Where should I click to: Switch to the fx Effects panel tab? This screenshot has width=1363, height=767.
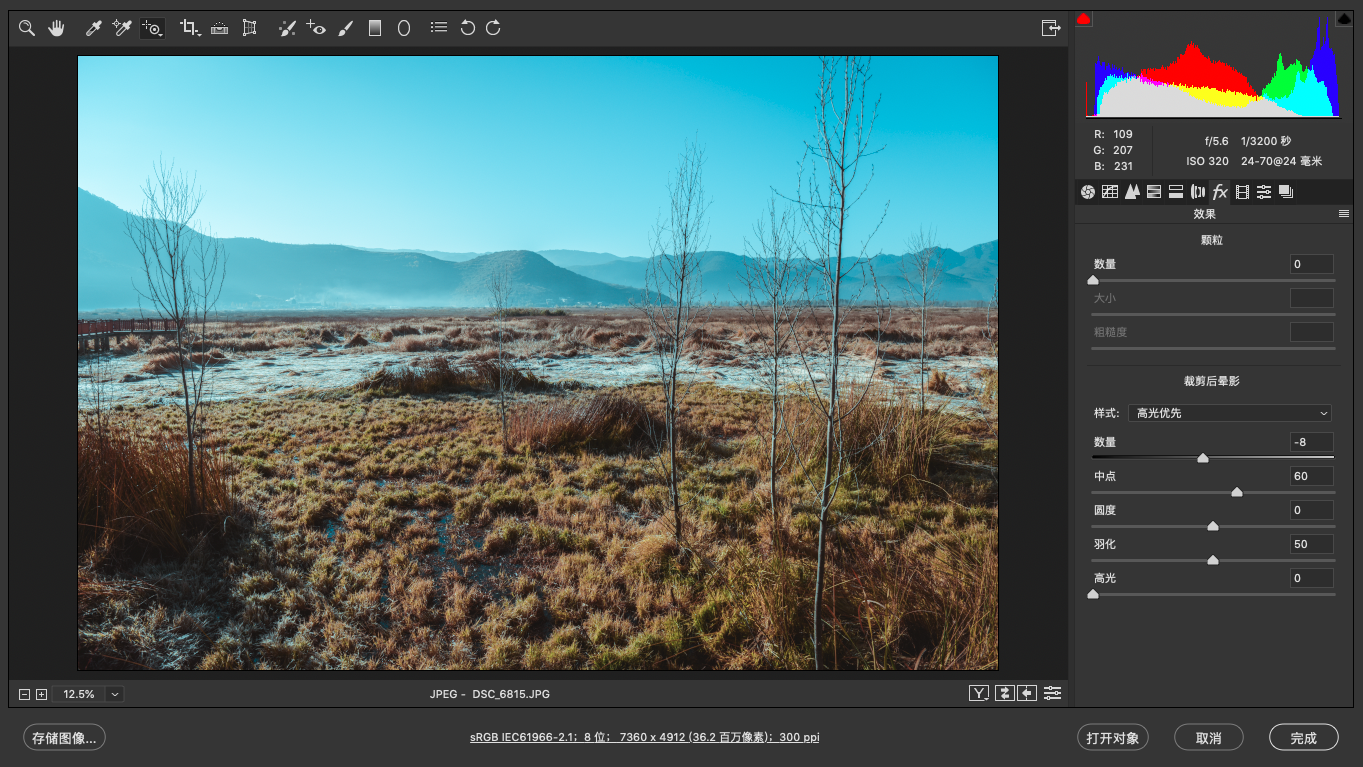[x=1220, y=192]
